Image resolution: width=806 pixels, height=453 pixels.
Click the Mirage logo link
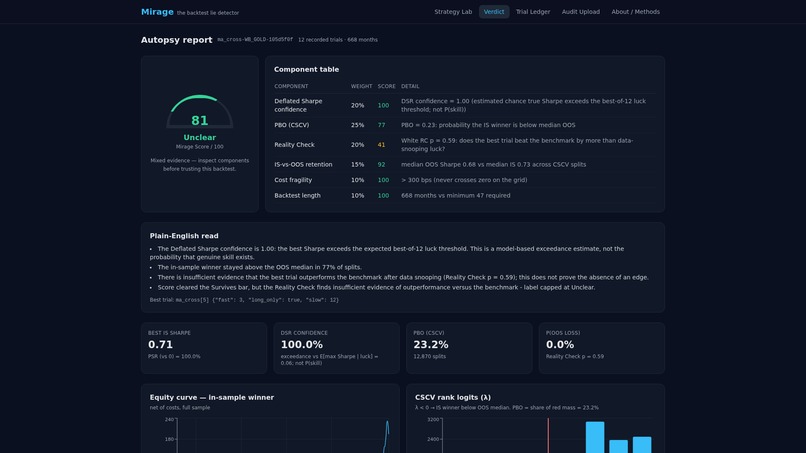[x=157, y=12]
